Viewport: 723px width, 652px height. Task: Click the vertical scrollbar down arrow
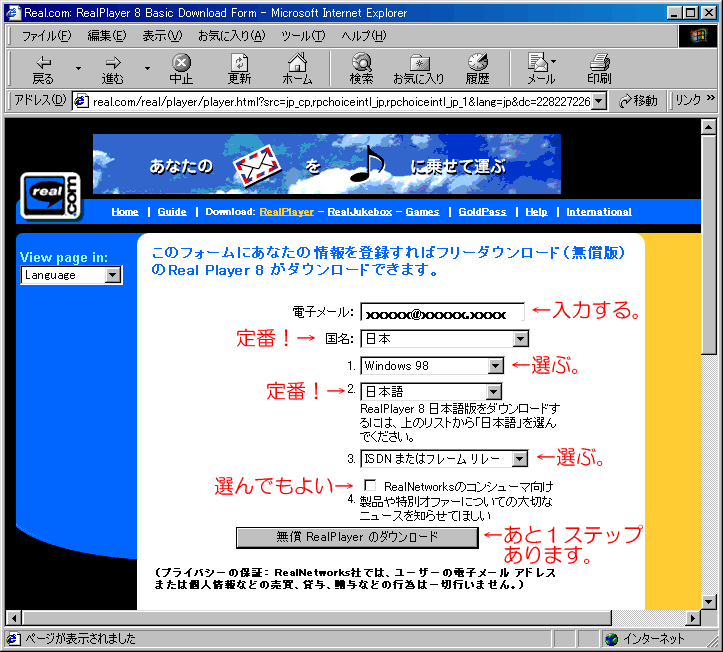point(709,601)
